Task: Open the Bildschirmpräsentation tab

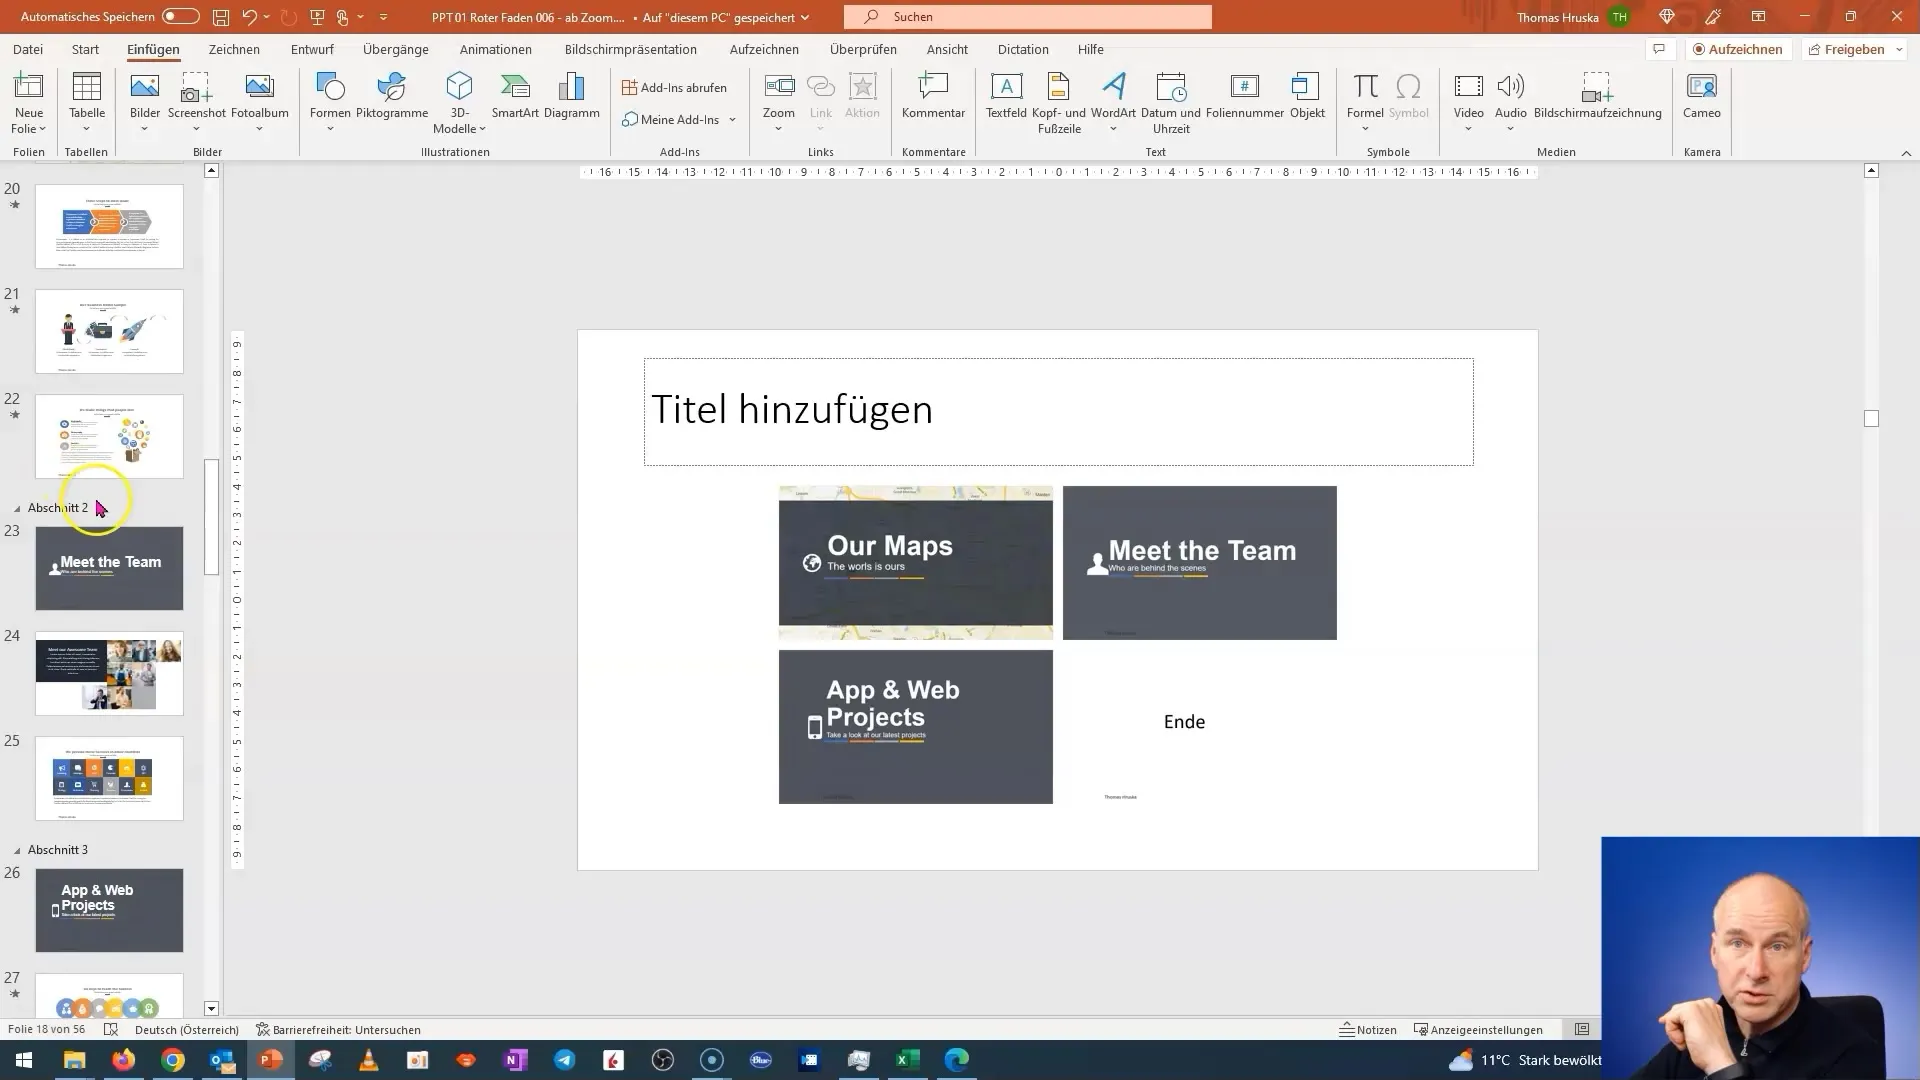Action: [630, 49]
